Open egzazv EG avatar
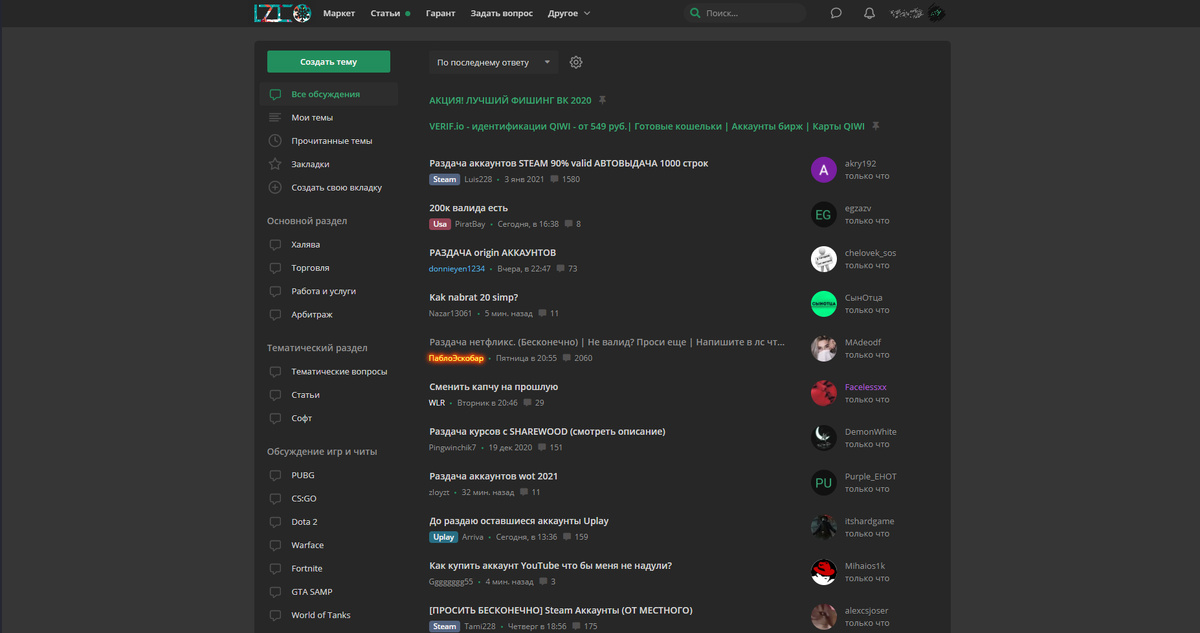1200x633 pixels. click(823, 214)
